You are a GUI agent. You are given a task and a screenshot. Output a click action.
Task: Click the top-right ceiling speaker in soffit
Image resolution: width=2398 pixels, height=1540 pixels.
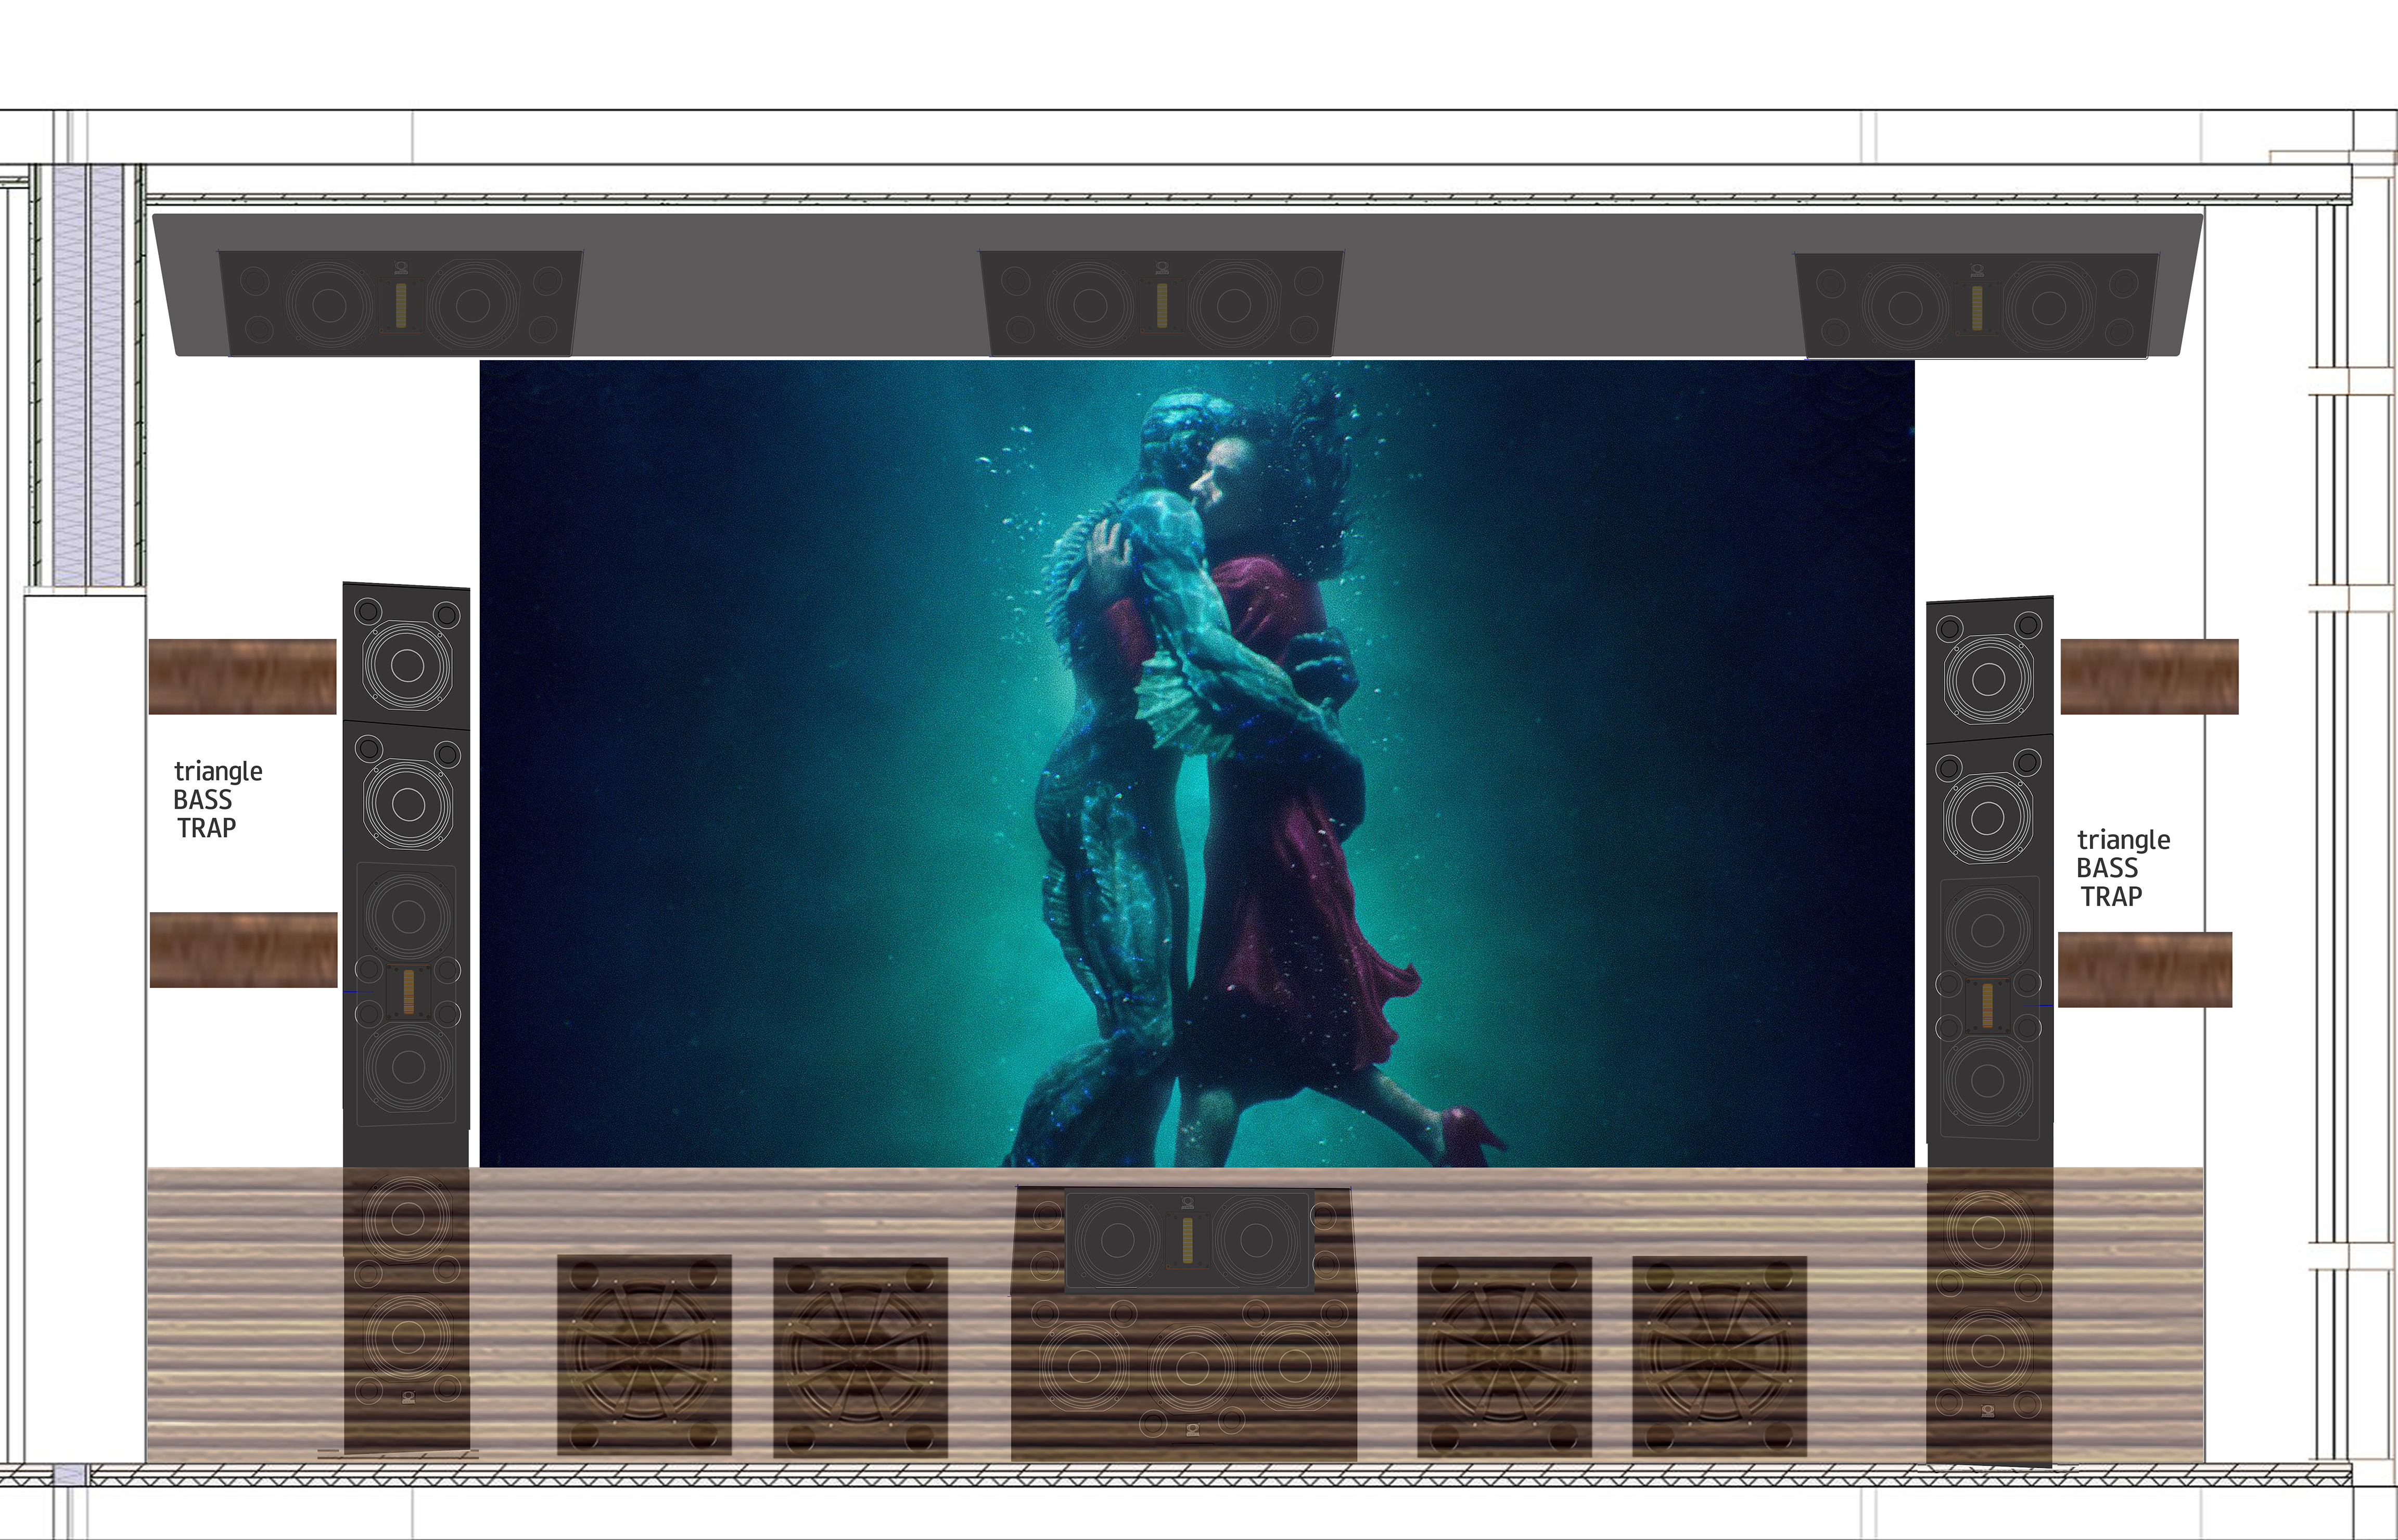1976,305
